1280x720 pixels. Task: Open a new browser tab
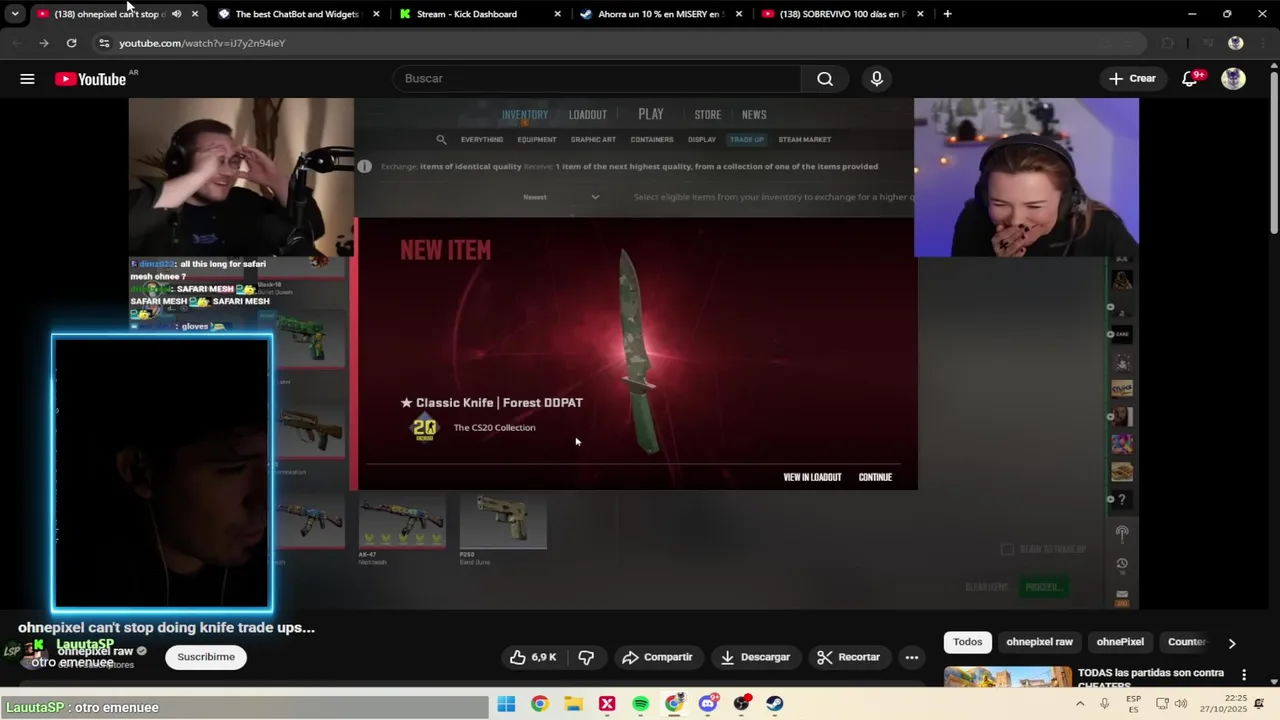pos(947,14)
